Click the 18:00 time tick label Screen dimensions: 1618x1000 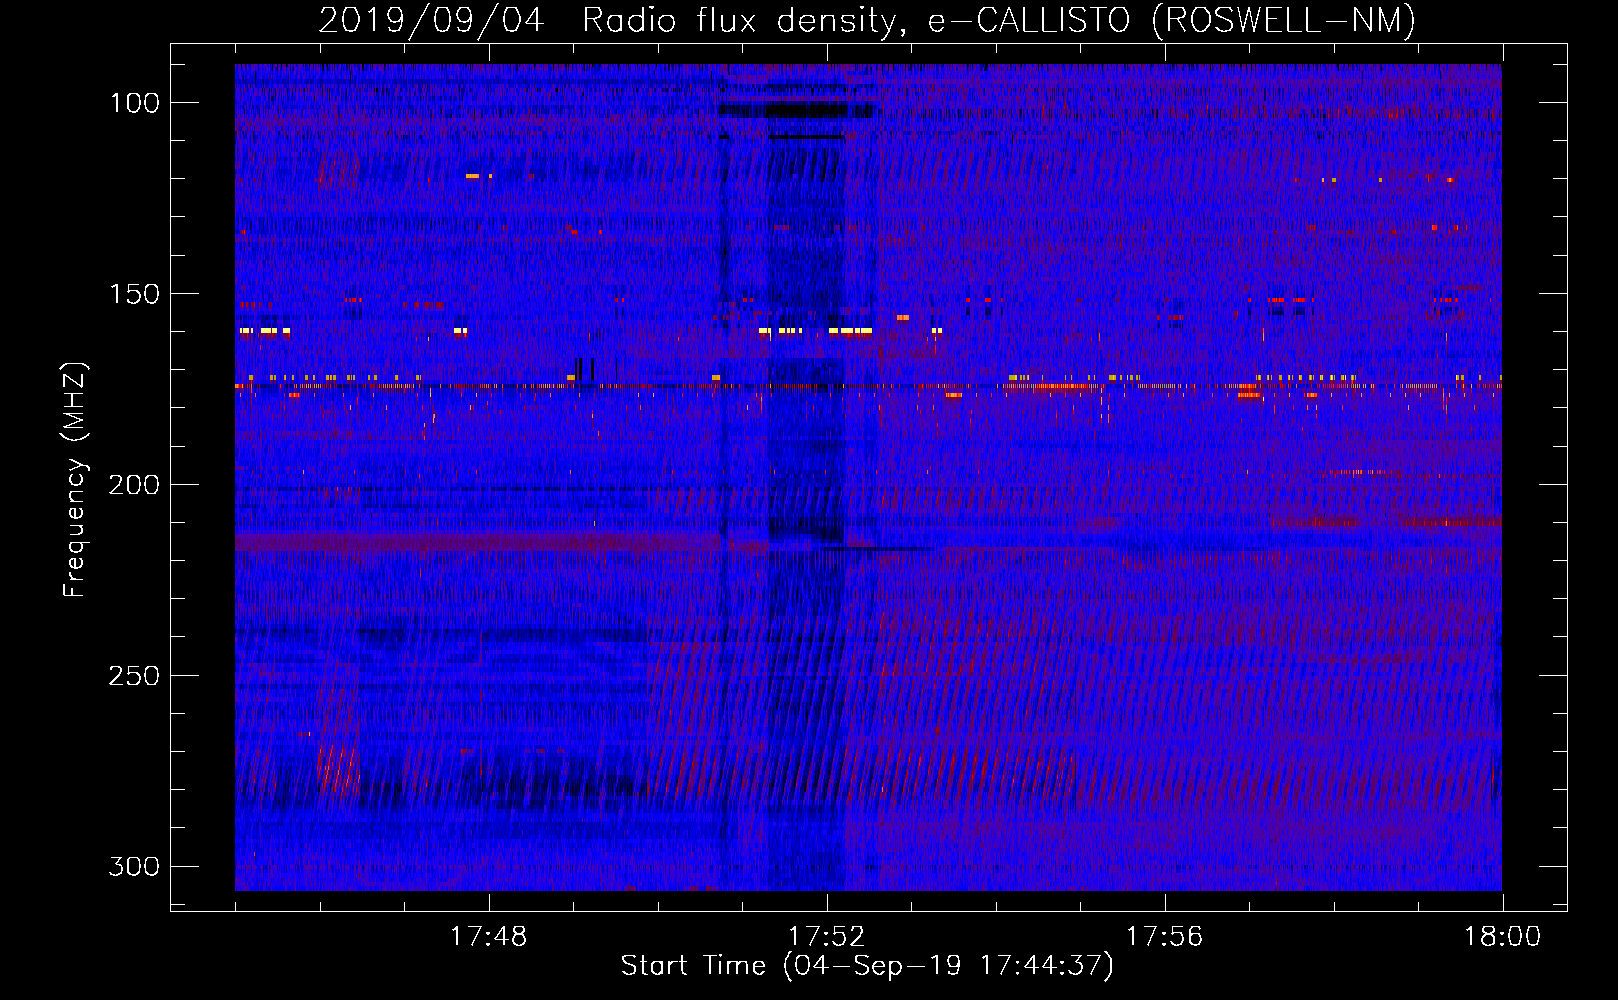coord(1503,937)
